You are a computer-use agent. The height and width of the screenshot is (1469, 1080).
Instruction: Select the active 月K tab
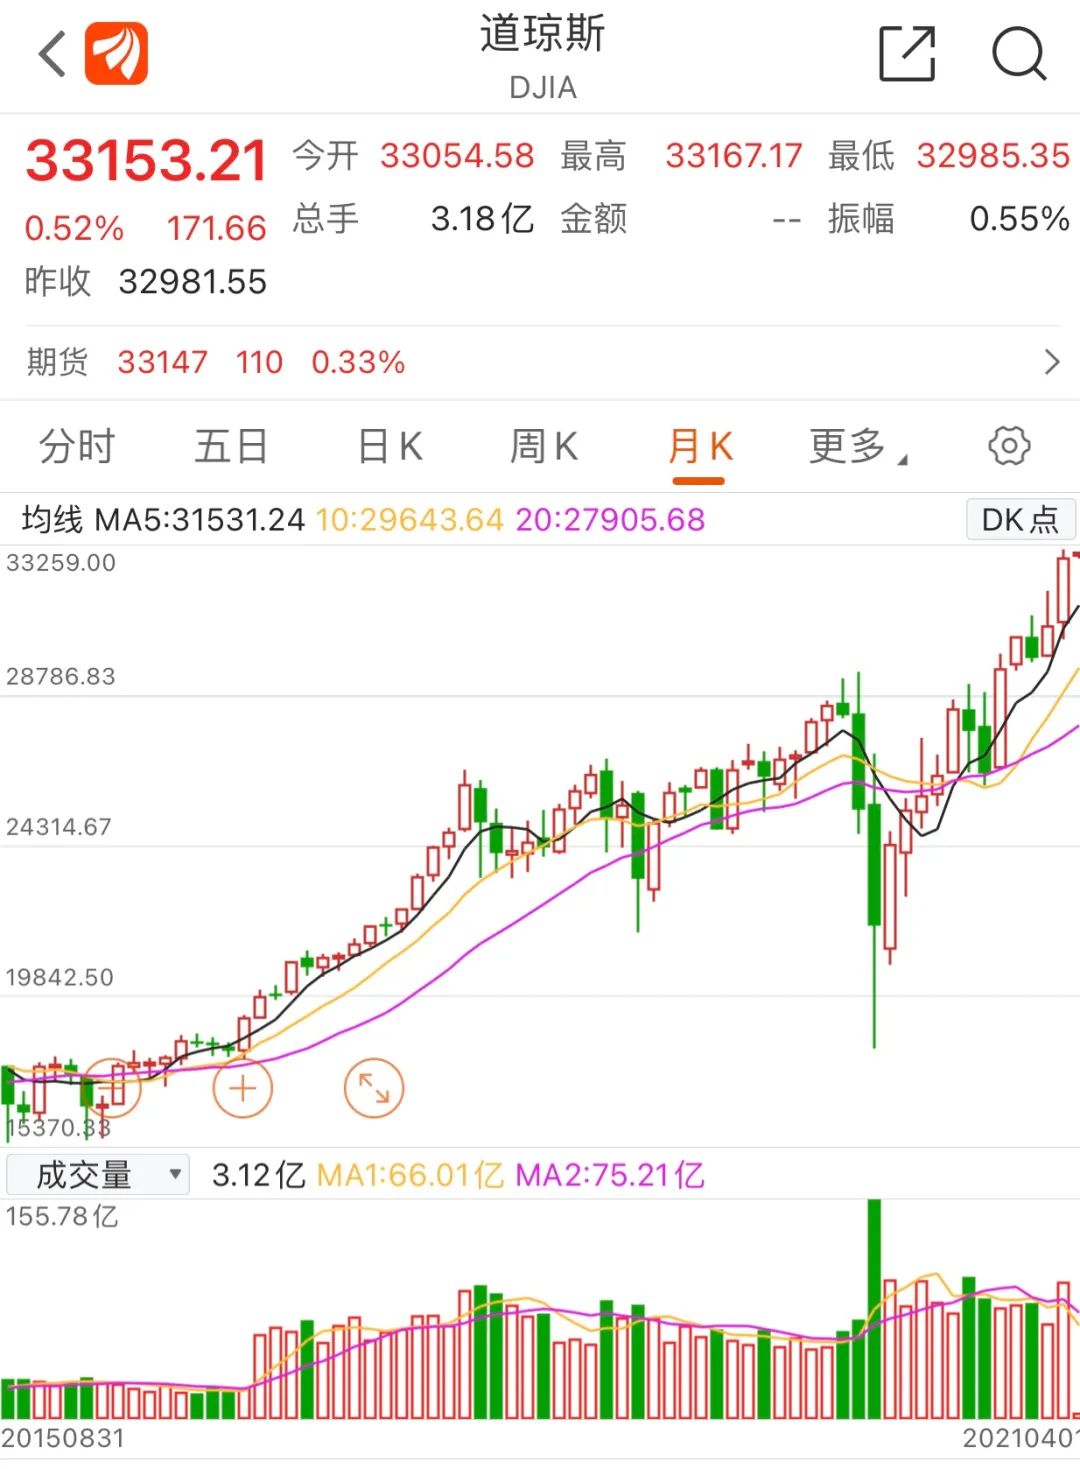pyautogui.click(x=700, y=446)
